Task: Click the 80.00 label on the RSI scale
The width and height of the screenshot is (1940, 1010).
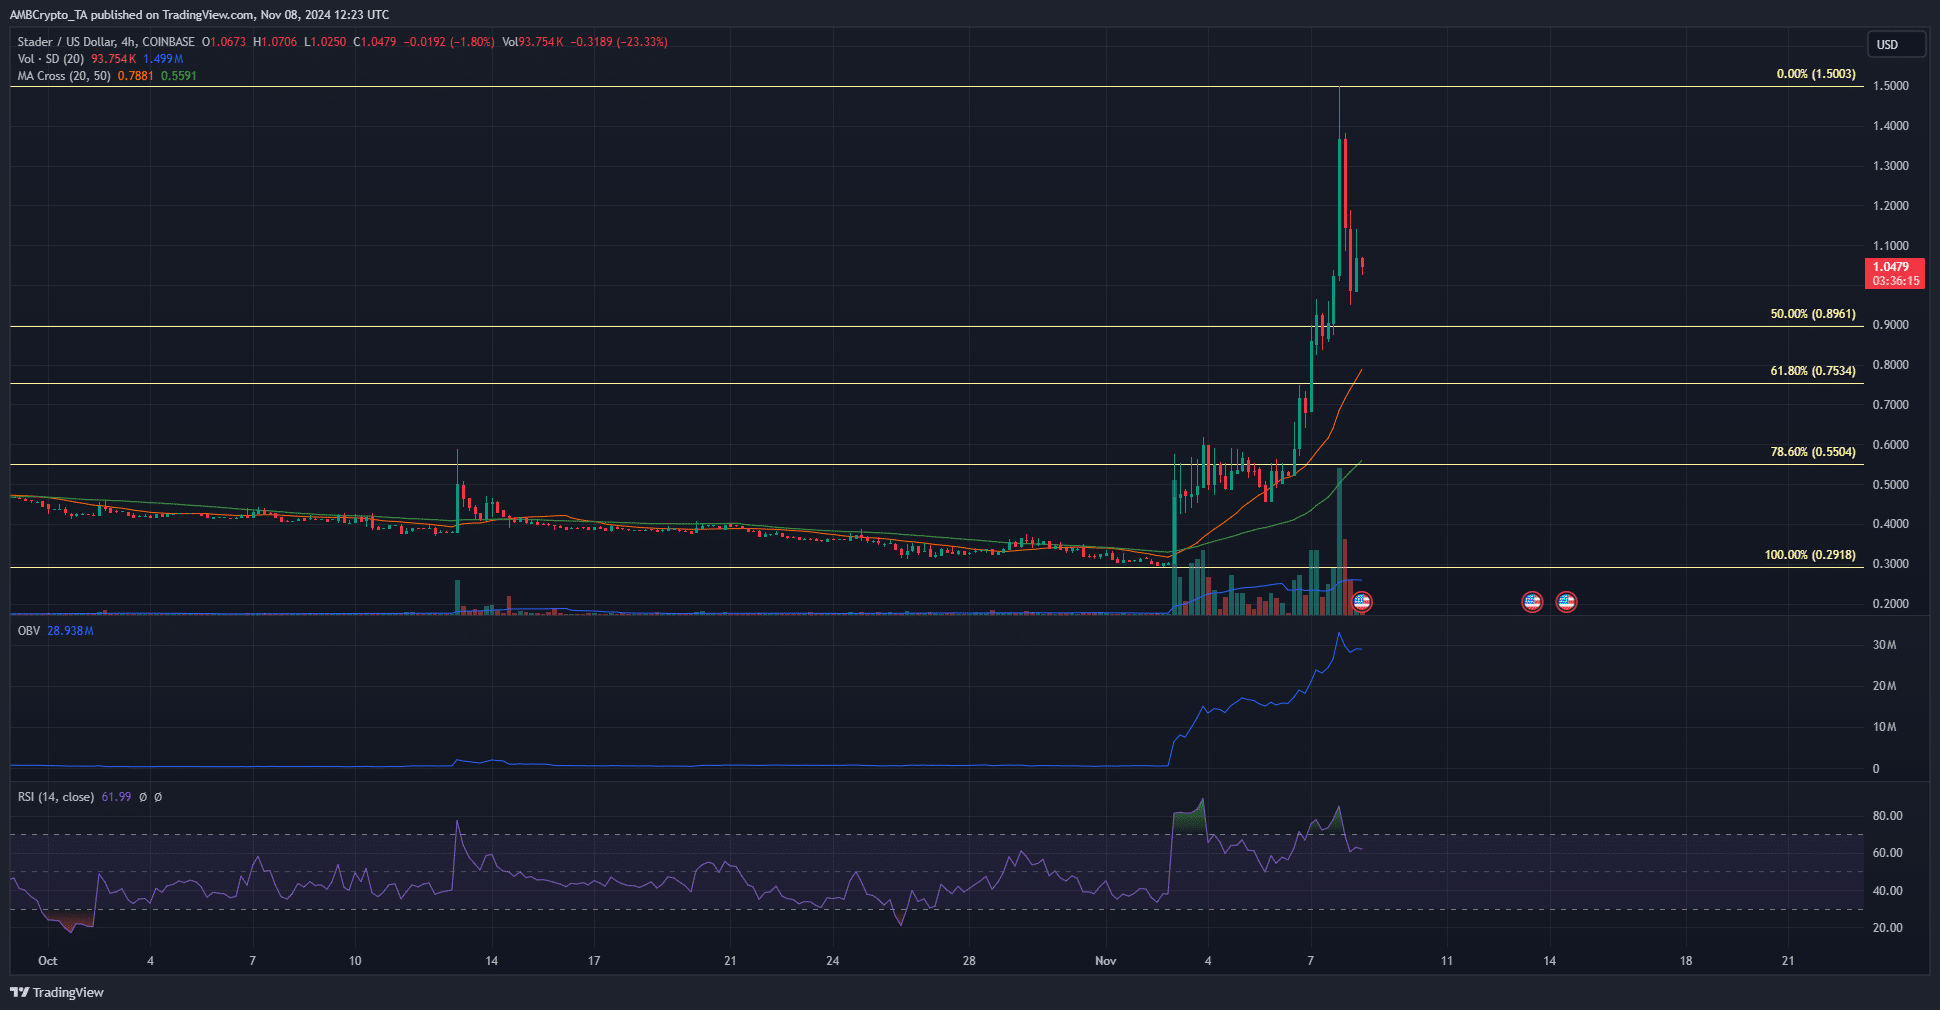Action: (x=1888, y=816)
